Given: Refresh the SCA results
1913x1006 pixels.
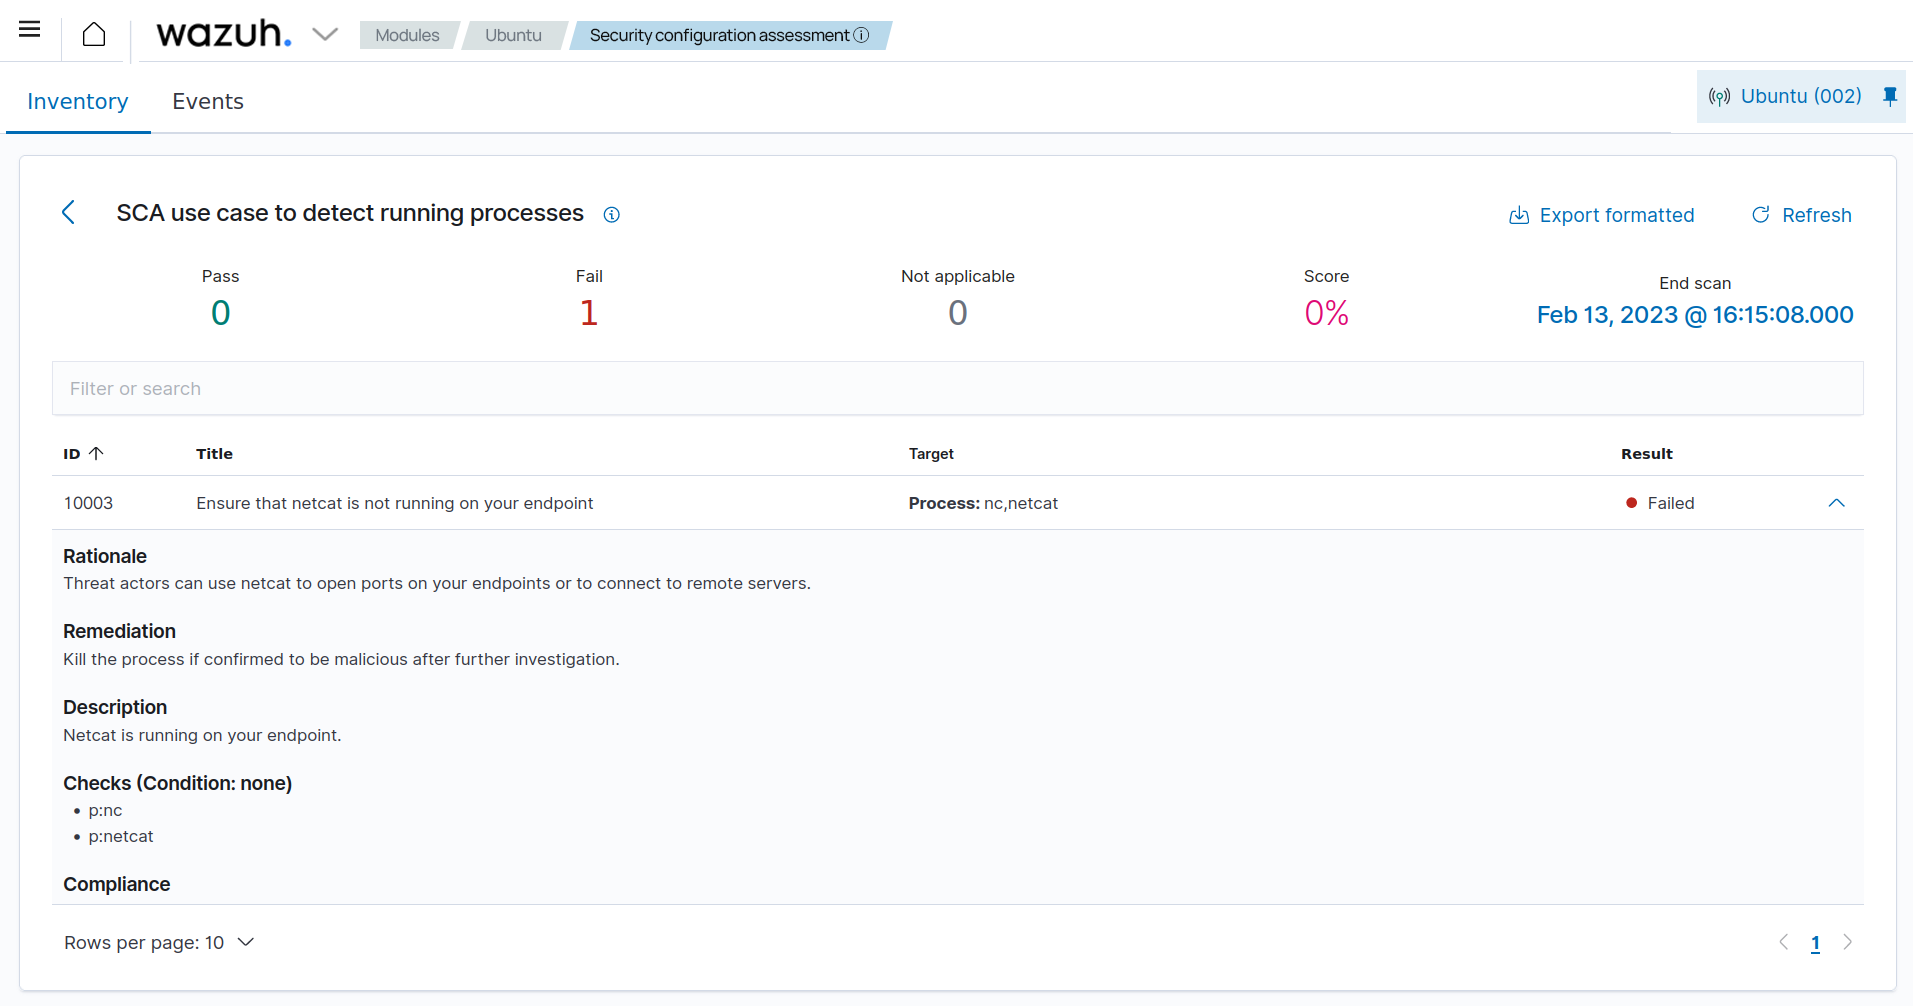Looking at the screenshot, I should point(1802,215).
